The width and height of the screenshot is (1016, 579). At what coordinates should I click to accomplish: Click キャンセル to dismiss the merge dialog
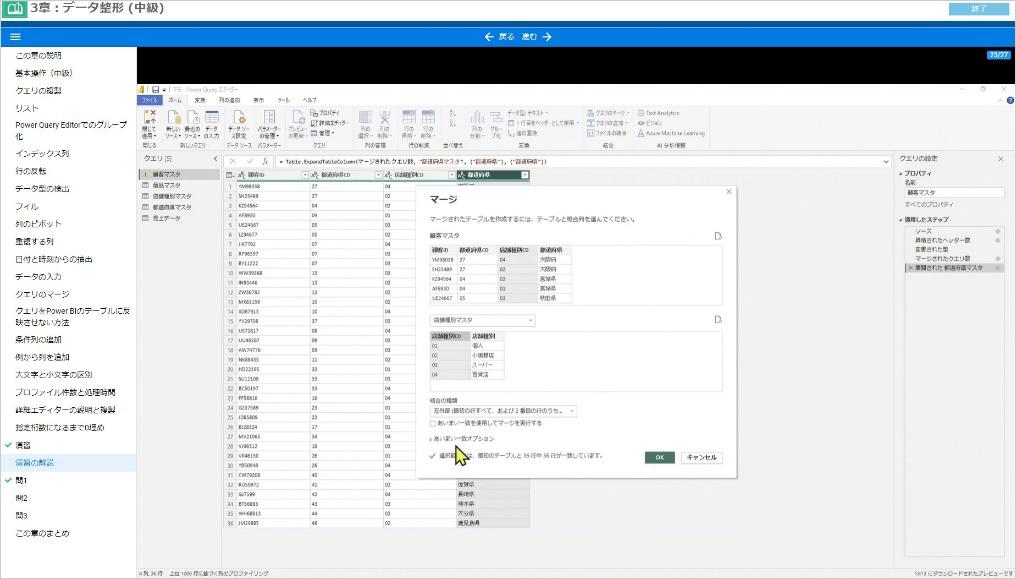coord(701,457)
